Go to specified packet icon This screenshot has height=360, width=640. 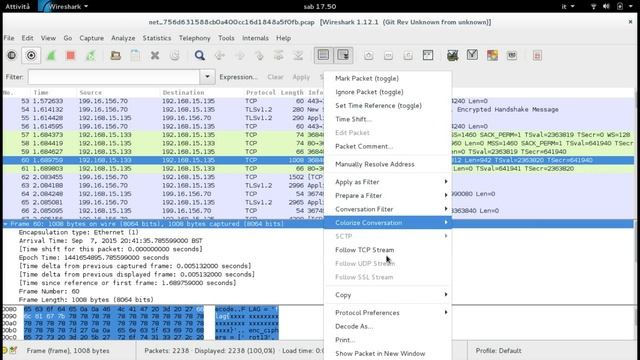259,55
